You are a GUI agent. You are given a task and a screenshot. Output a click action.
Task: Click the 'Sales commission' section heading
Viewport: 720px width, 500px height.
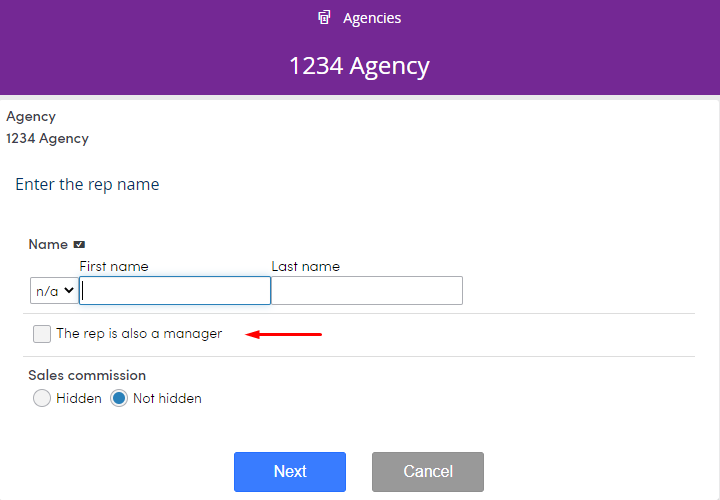87,375
